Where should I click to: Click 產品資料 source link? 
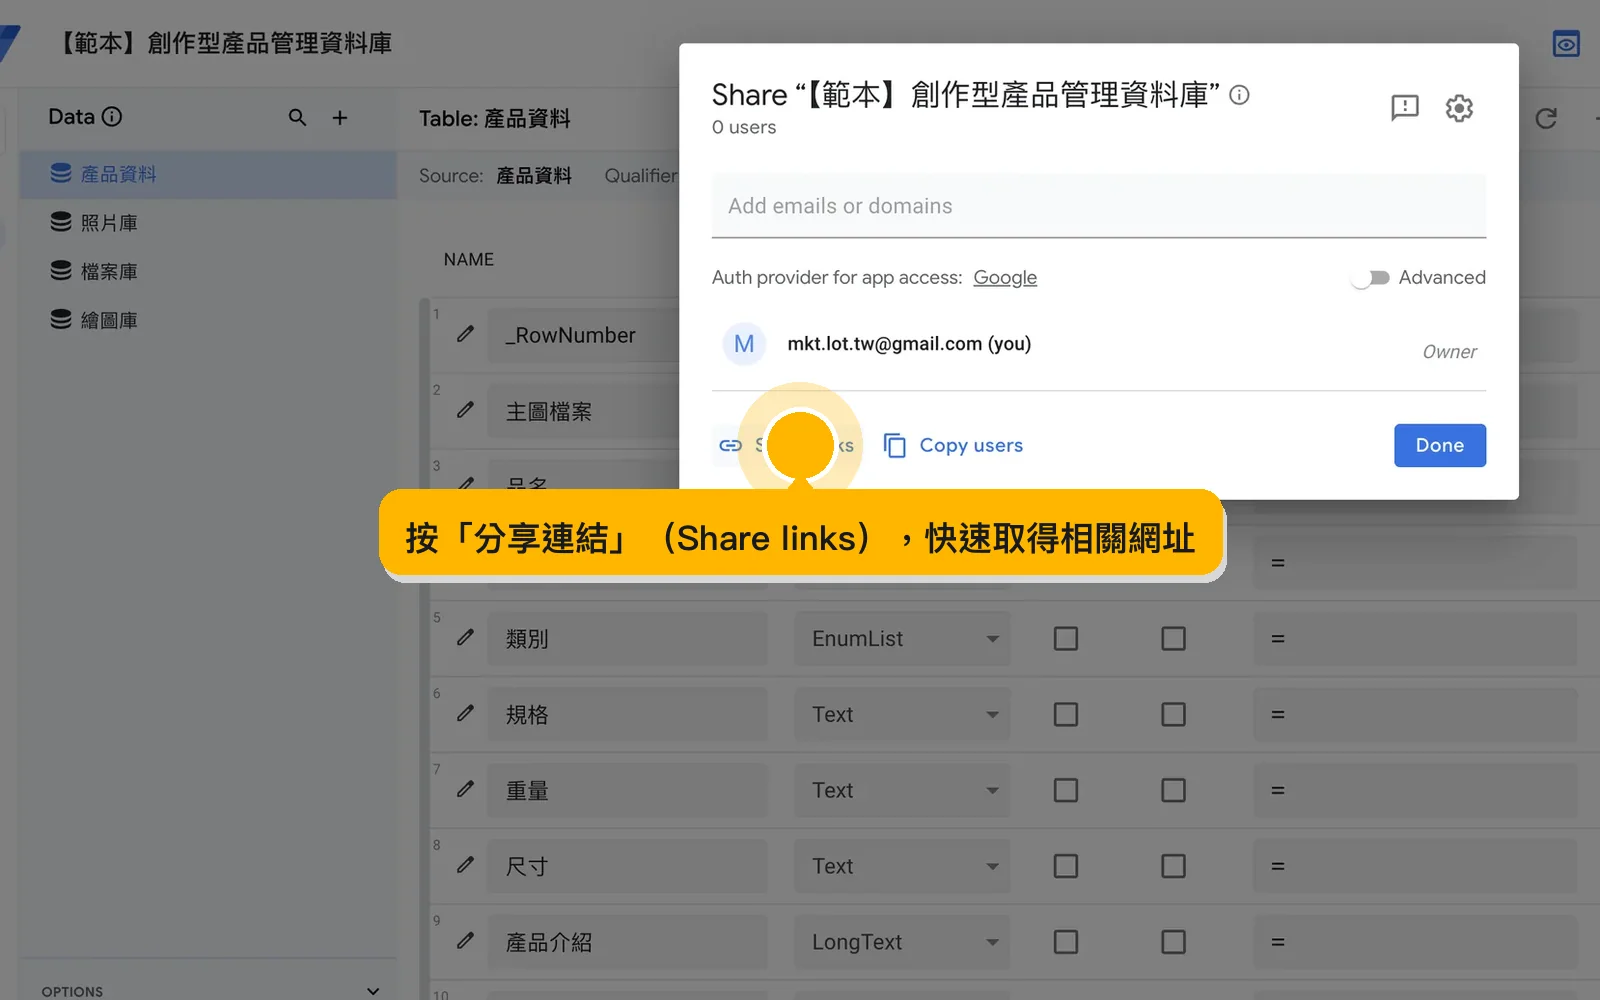534,176
